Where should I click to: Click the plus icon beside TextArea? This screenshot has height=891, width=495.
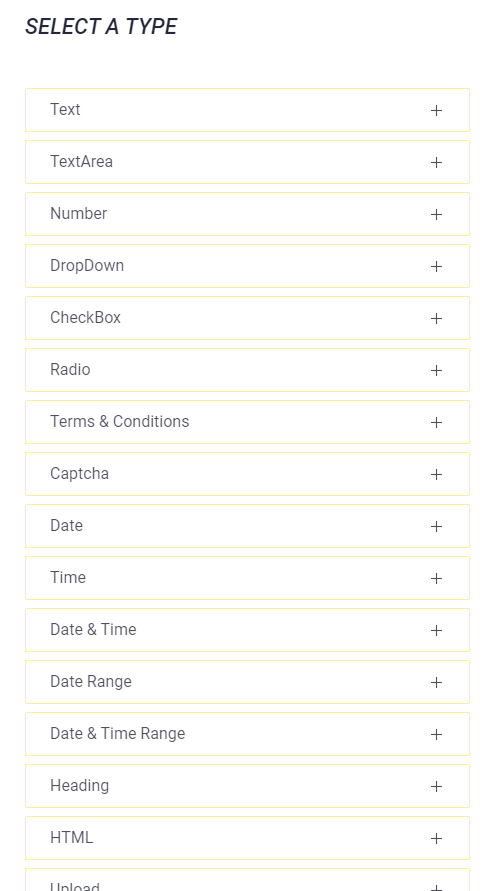click(x=436, y=163)
